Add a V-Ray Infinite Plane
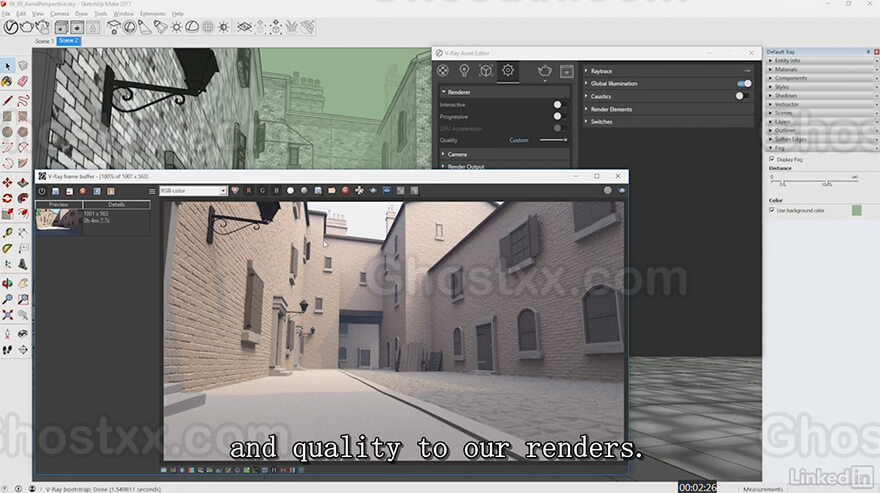This screenshot has height=493, width=880. pyautogui.click(x=244, y=27)
